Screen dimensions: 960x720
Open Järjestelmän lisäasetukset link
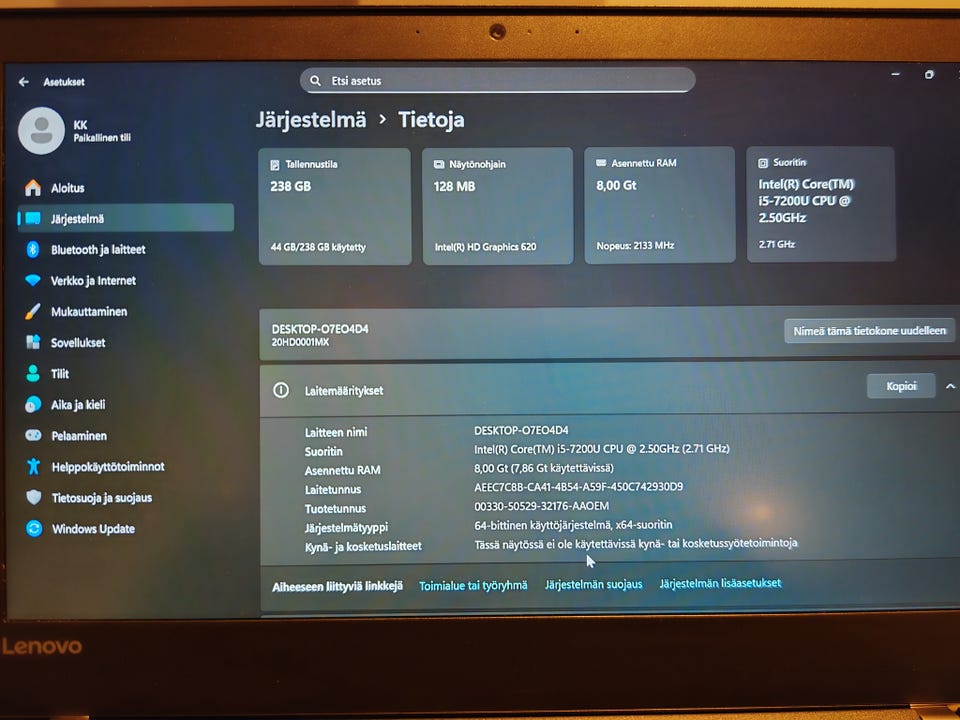pos(721,583)
